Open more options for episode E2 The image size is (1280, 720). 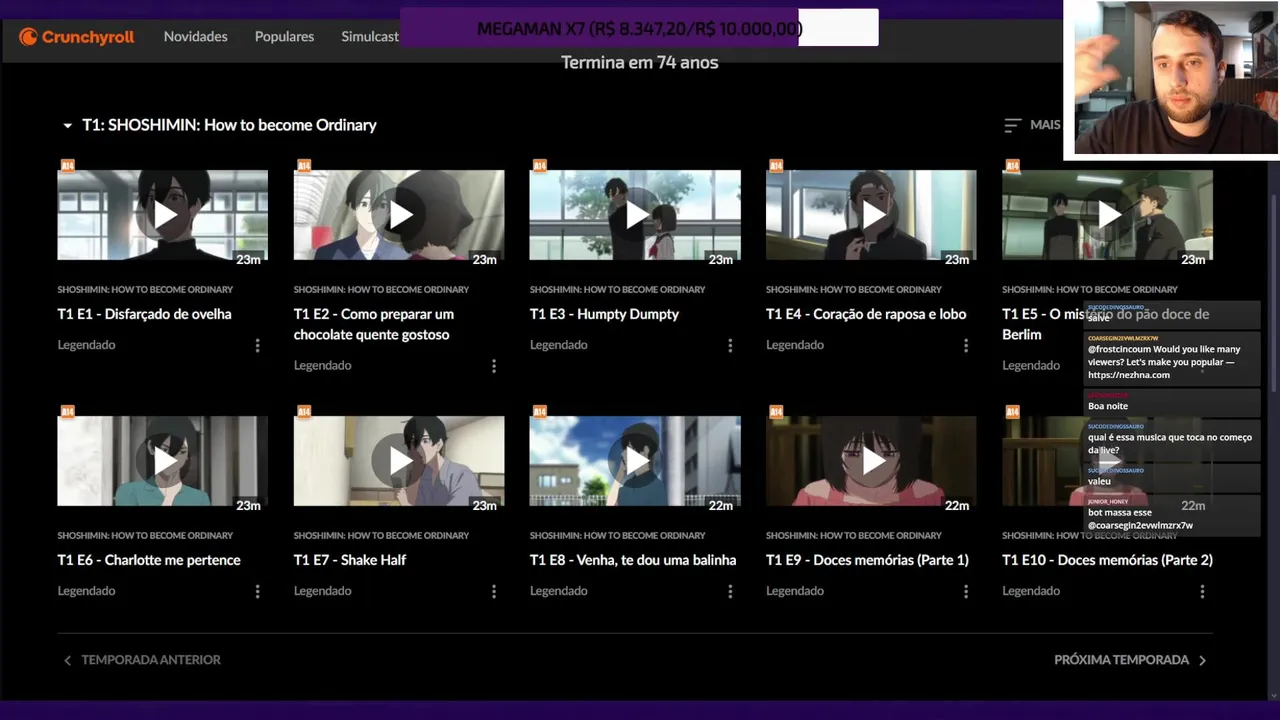pyautogui.click(x=493, y=366)
